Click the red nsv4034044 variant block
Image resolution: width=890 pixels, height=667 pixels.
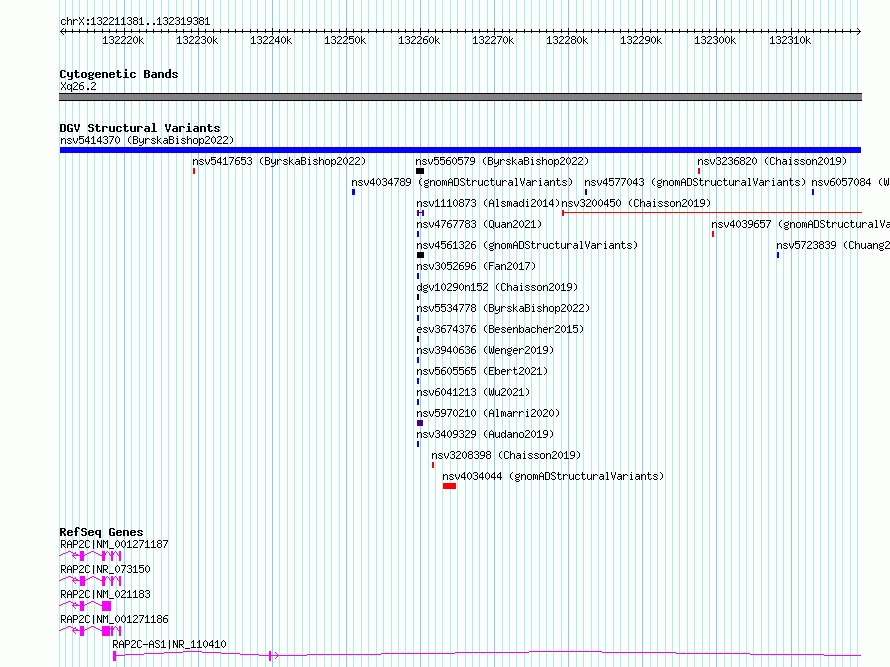450,486
